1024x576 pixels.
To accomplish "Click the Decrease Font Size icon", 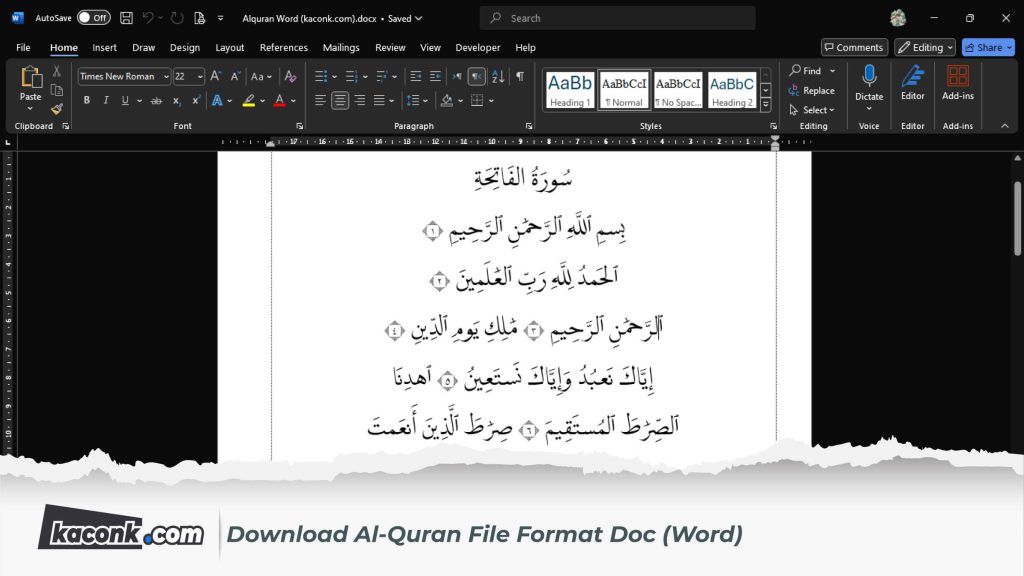I will point(235,76).
